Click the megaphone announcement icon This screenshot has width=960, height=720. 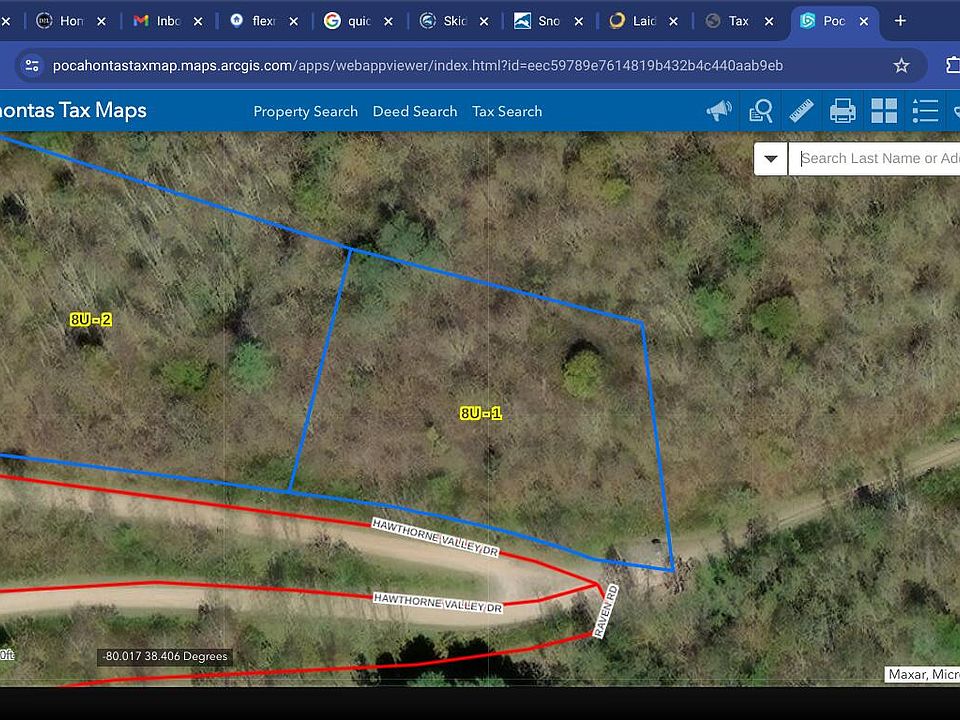coord(719,111)
